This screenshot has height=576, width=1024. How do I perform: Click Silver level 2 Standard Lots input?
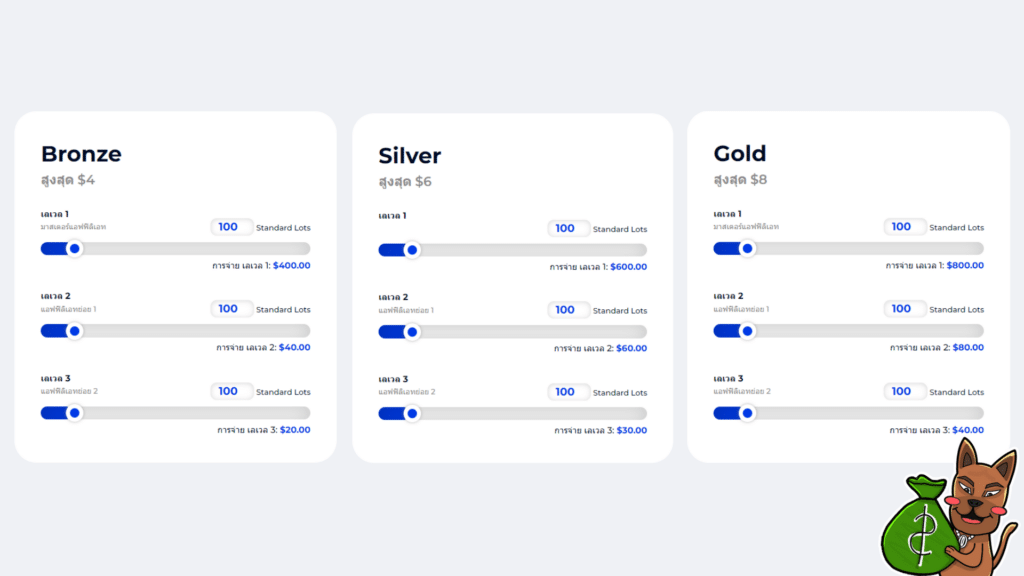566,310
